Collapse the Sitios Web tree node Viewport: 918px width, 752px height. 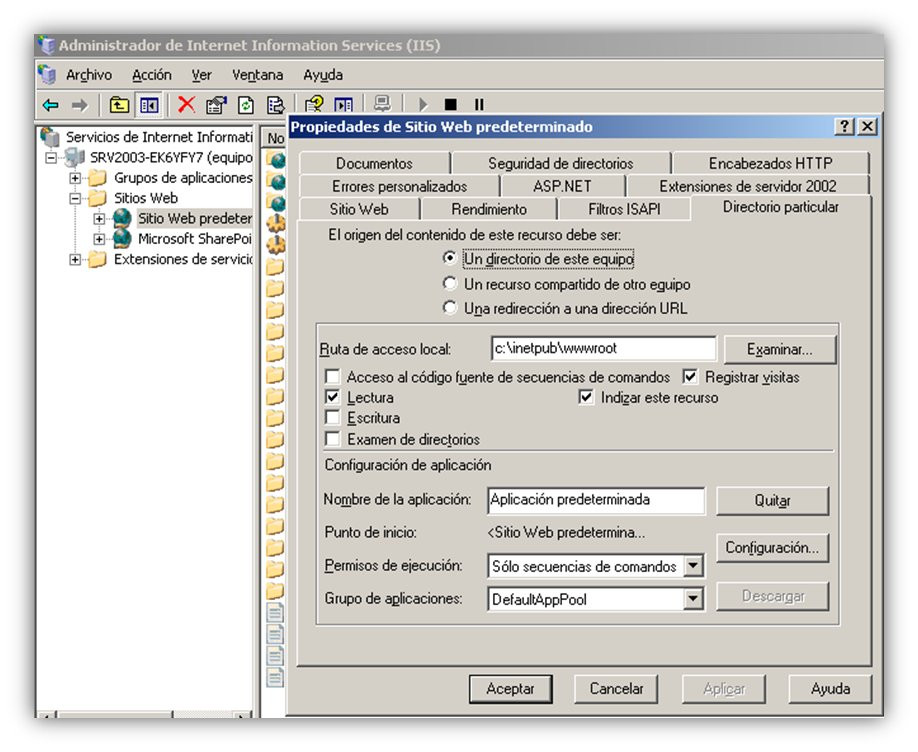tap(75, 198)
